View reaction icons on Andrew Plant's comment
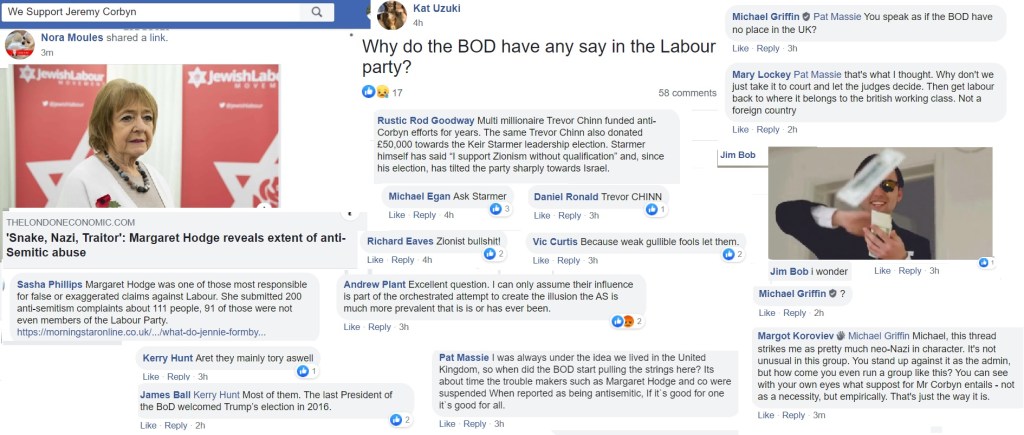Viewport: 1024px width, 435px height. coord(623,321)
